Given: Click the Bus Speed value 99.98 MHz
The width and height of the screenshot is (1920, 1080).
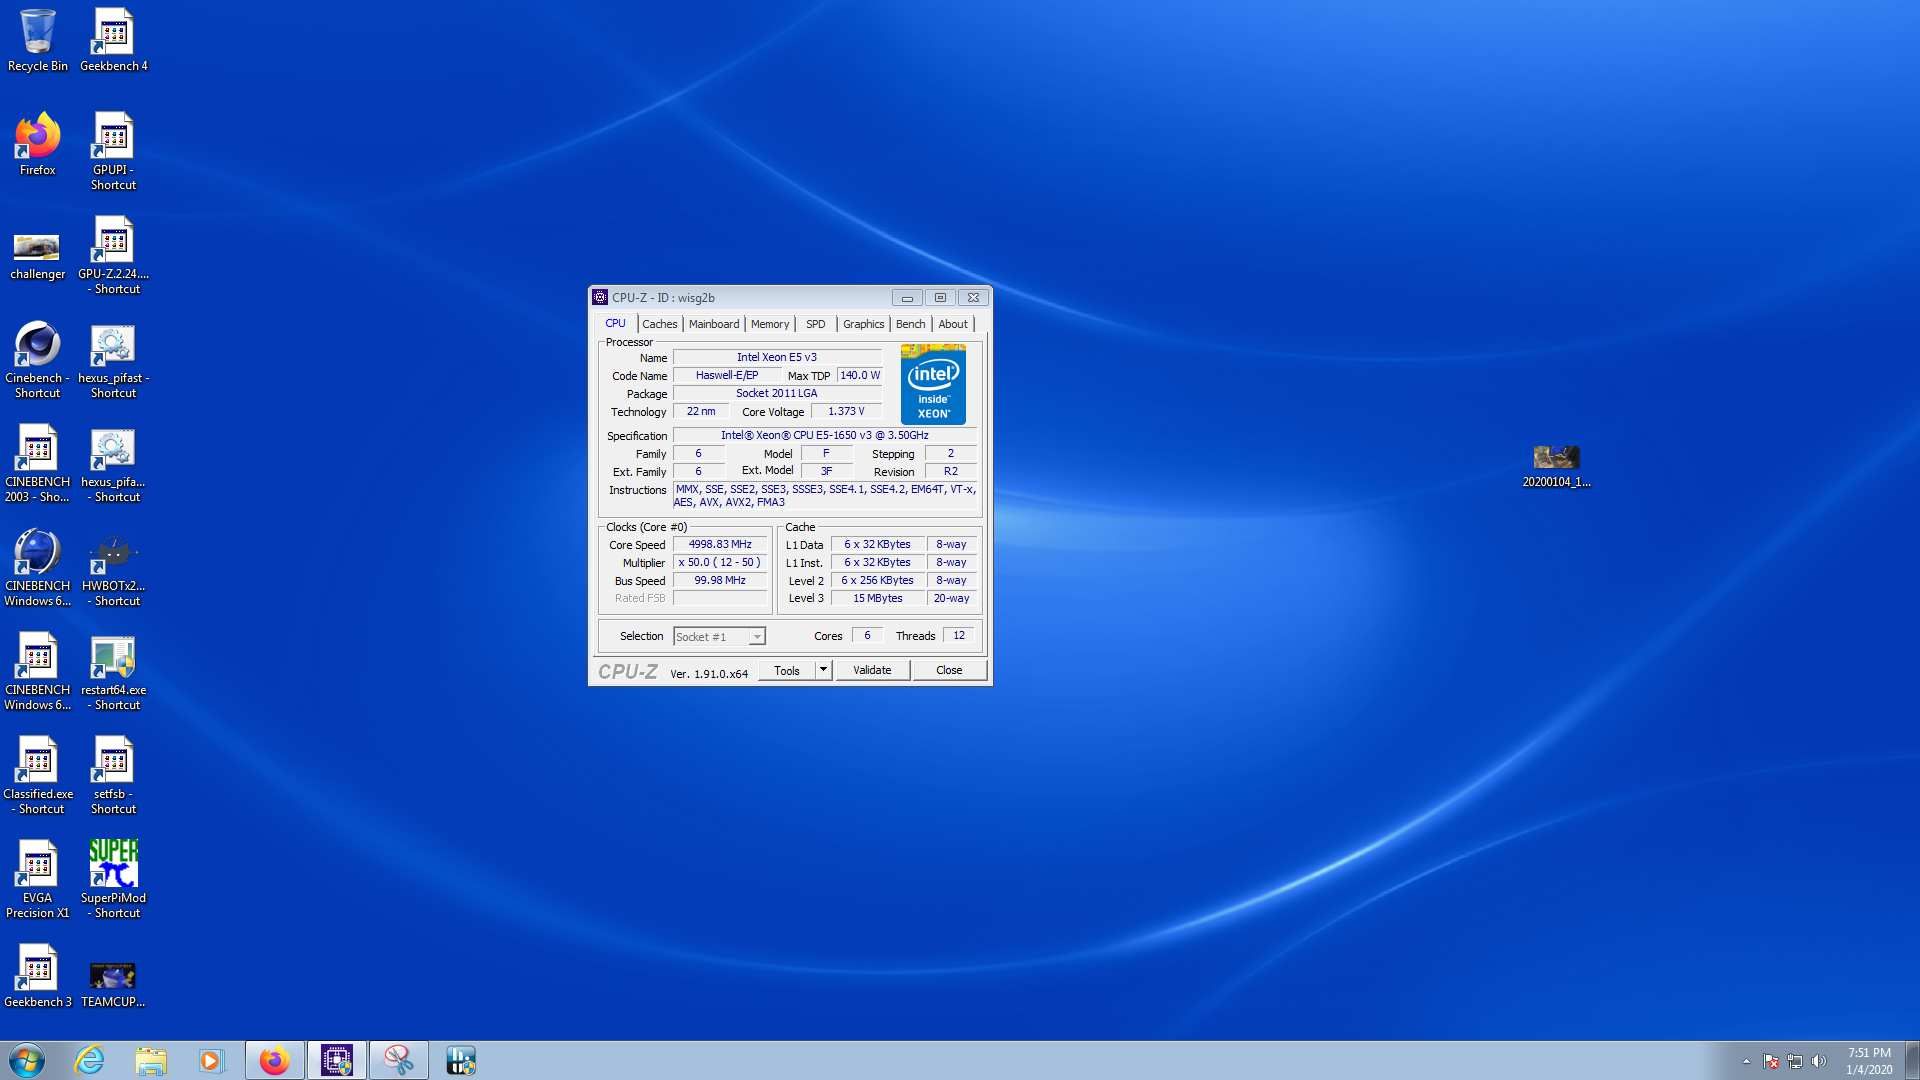Looking at the screenshot, I should click(x=720, y=581).
